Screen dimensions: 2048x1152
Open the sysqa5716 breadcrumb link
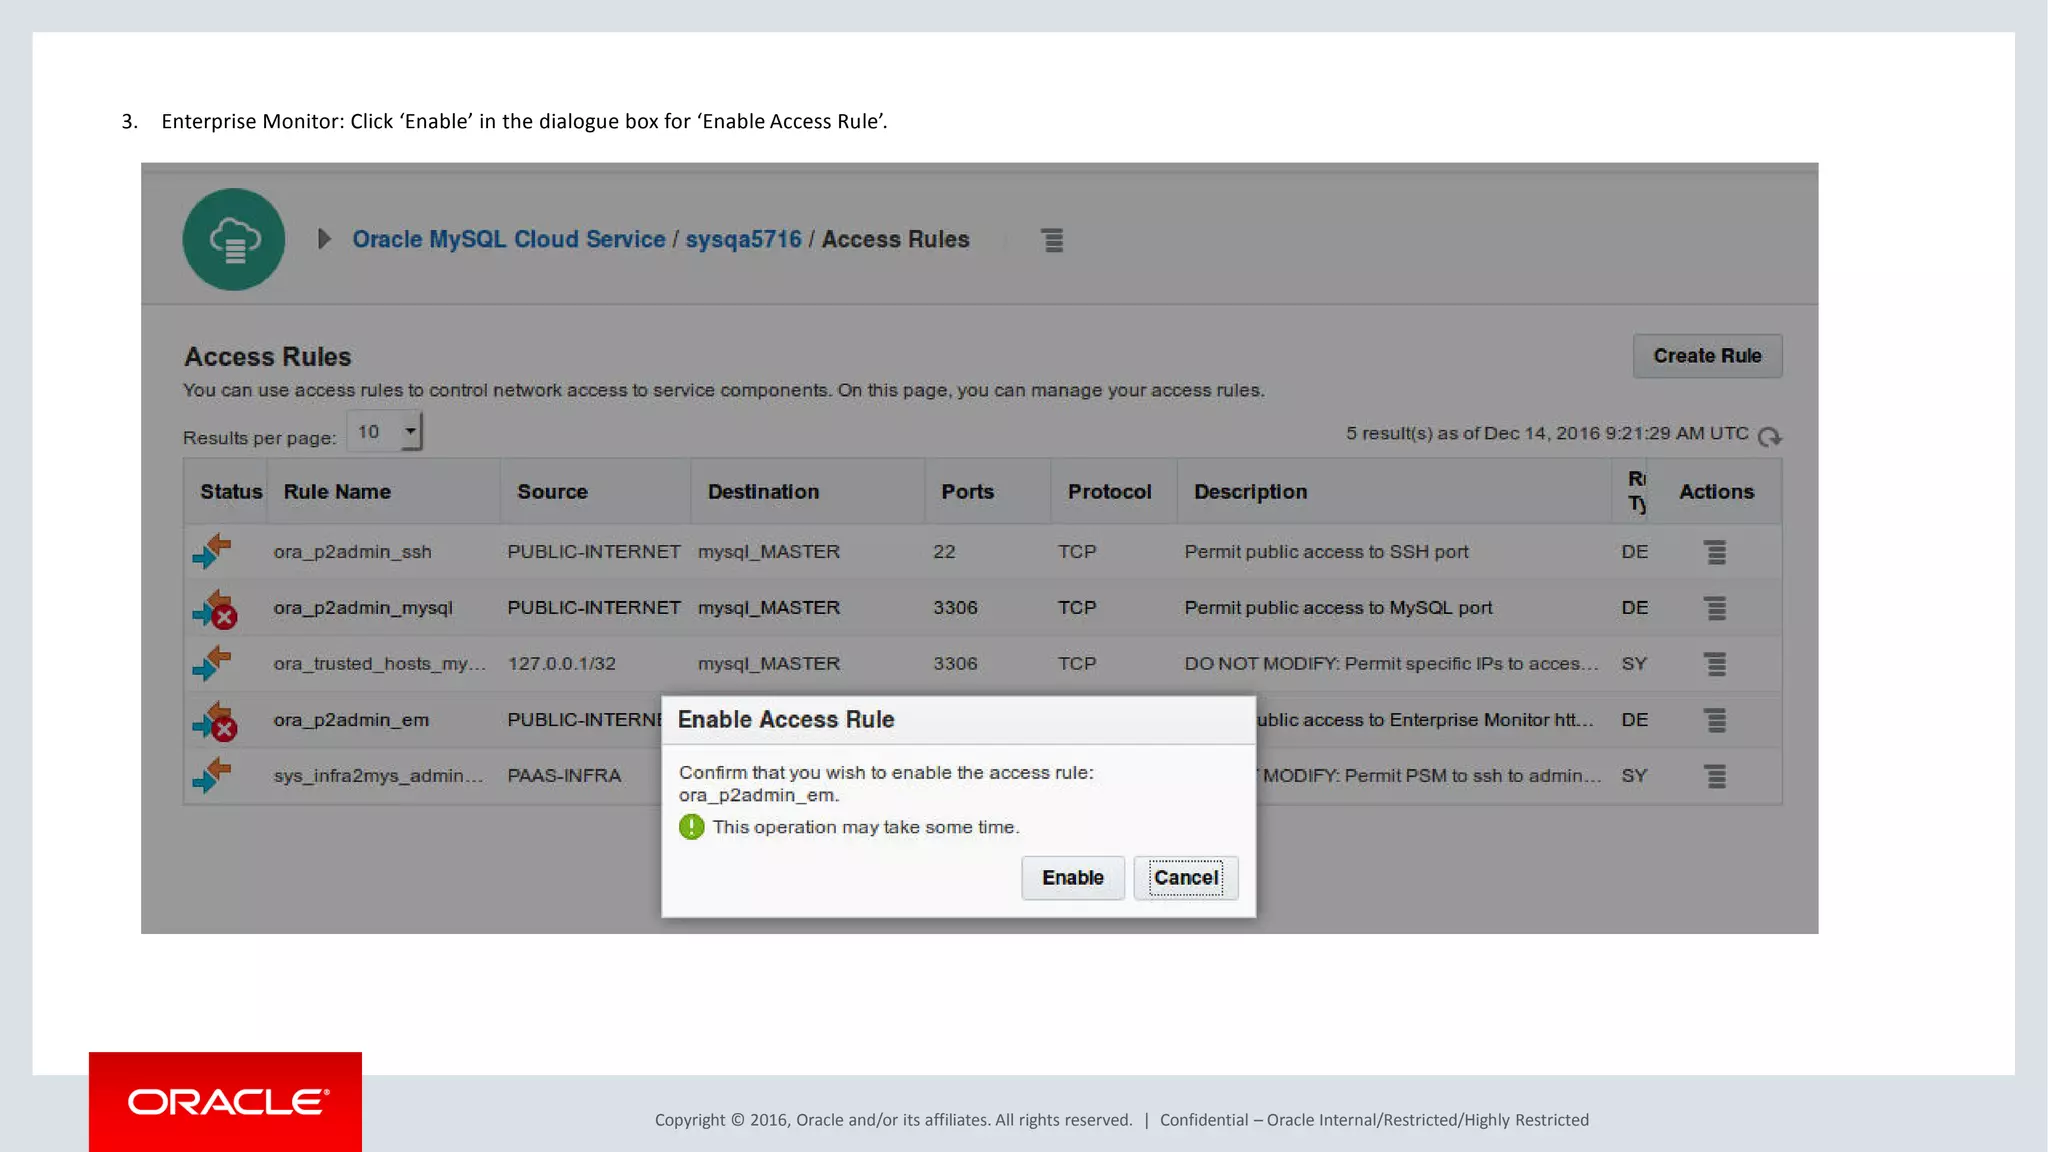(743, 239)
